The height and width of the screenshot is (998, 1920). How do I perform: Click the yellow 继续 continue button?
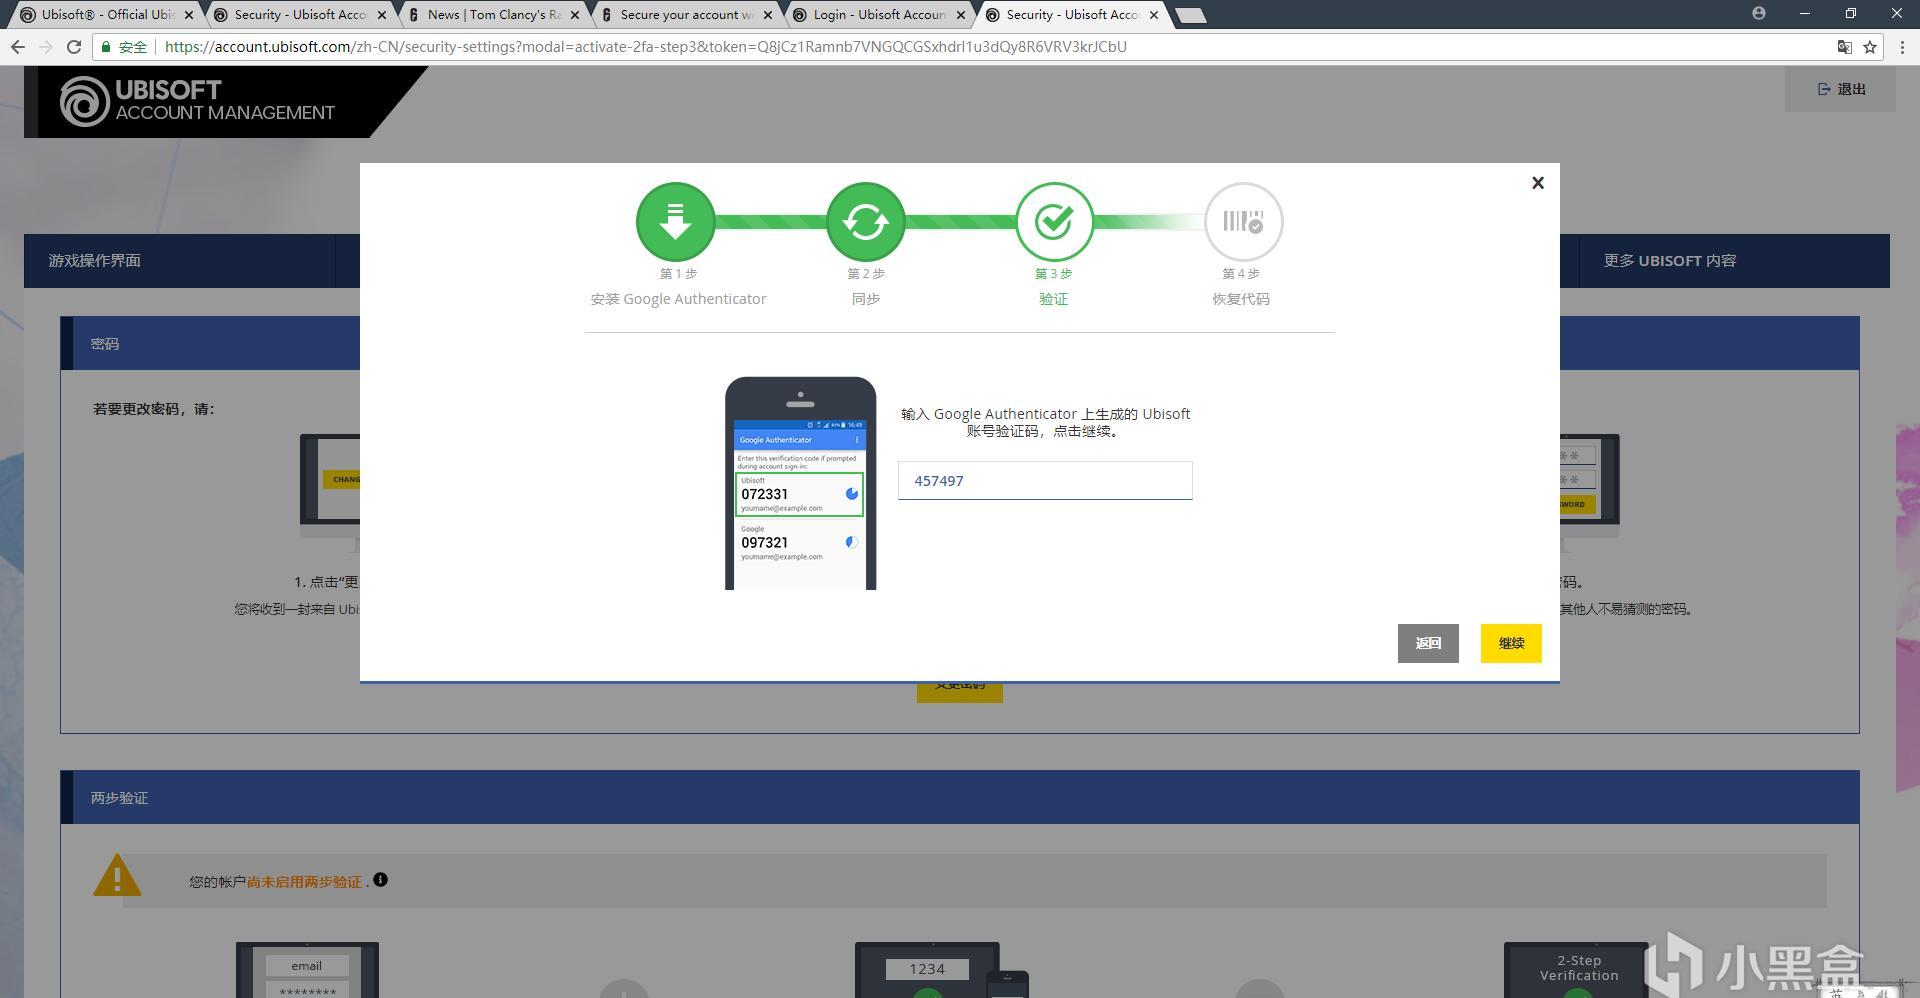pos(1511,643)
